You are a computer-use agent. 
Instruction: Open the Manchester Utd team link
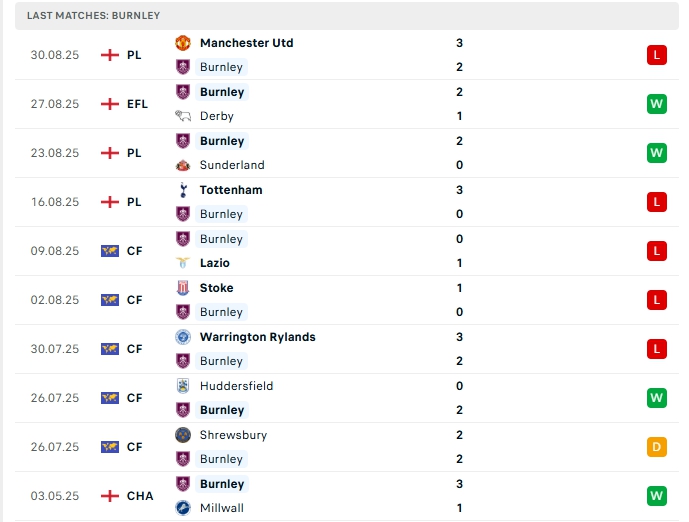[x=246, y=43]
